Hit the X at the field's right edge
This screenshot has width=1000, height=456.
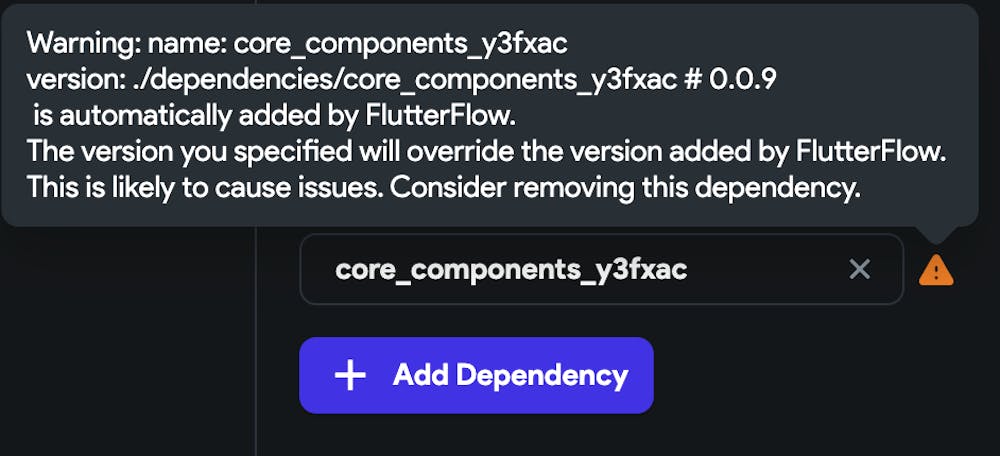click(859, 269)
